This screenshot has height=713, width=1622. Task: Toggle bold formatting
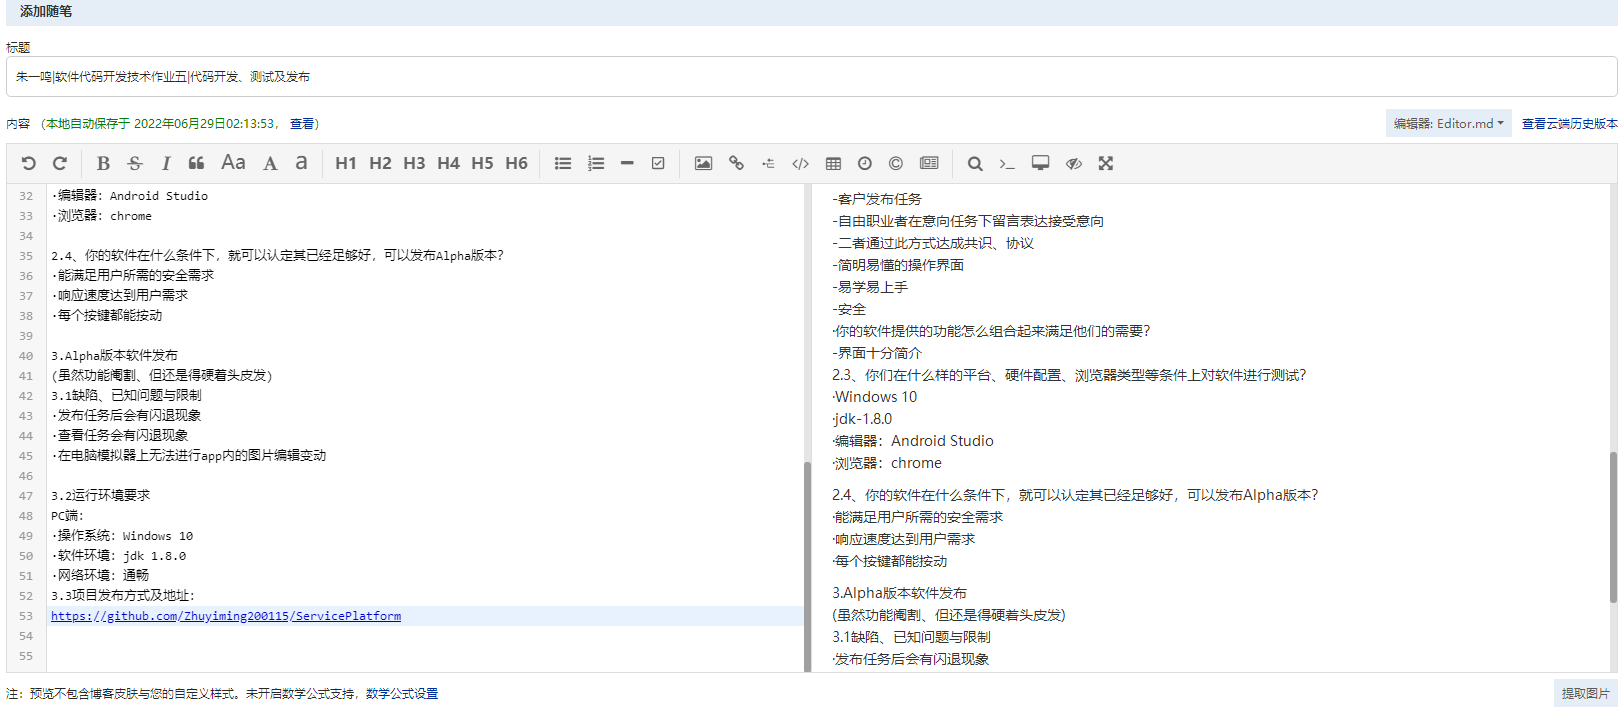[103, 163]
